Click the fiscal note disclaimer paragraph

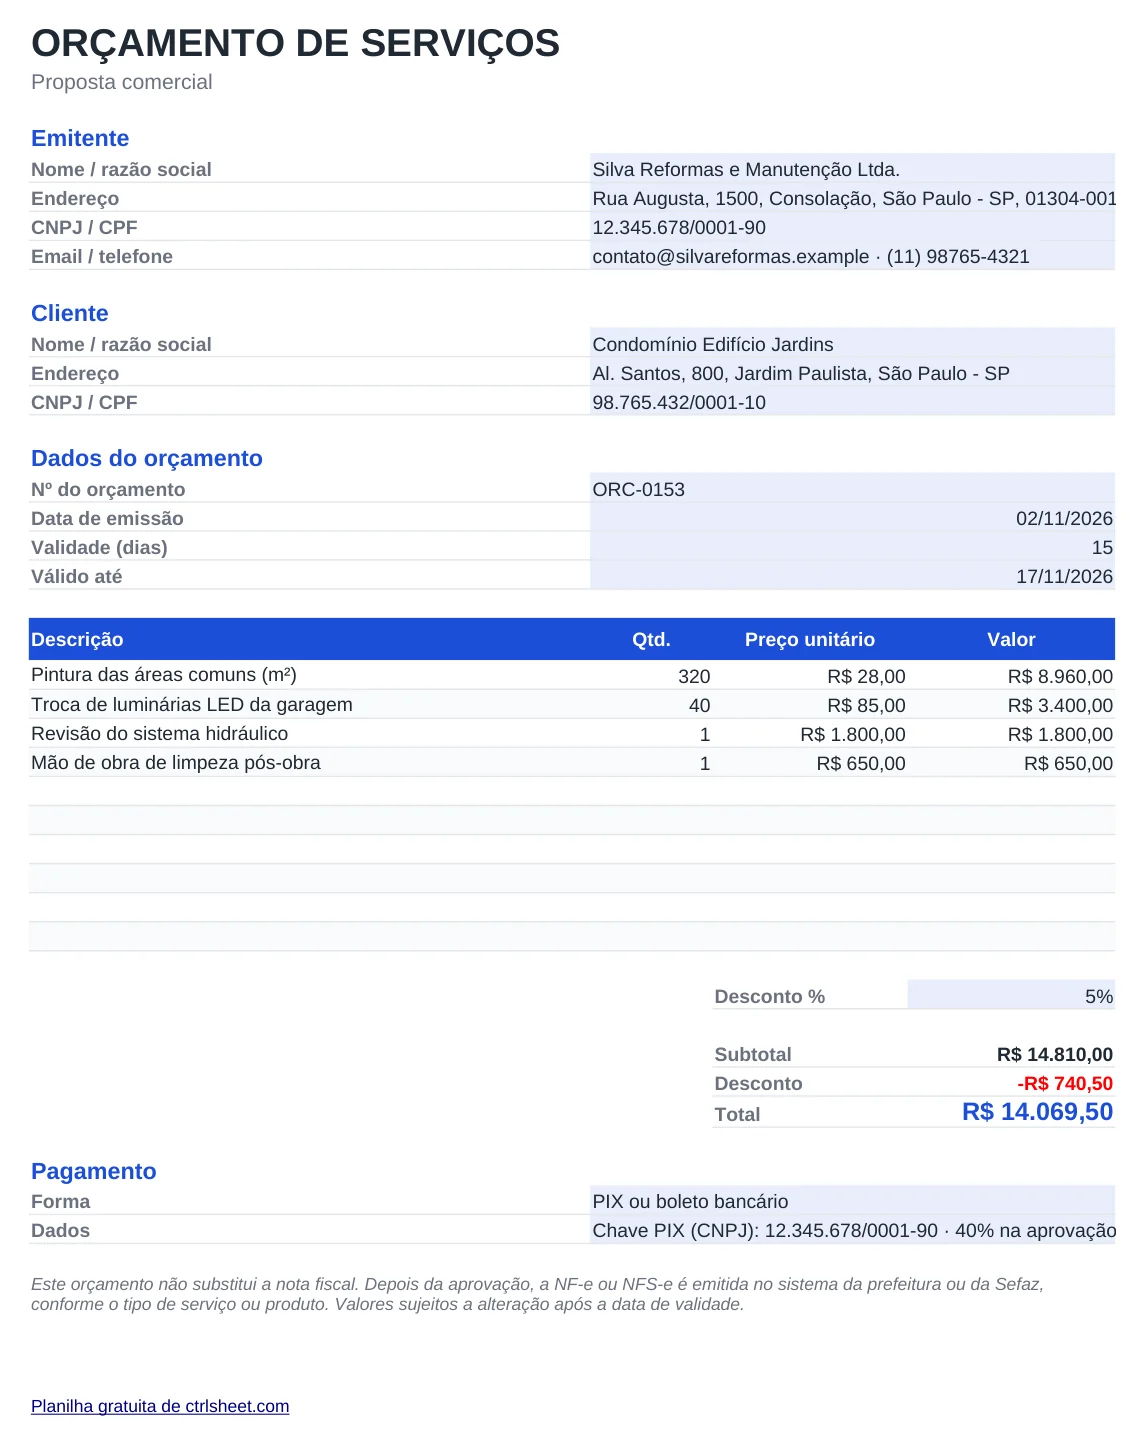[x=537, y=1294]
